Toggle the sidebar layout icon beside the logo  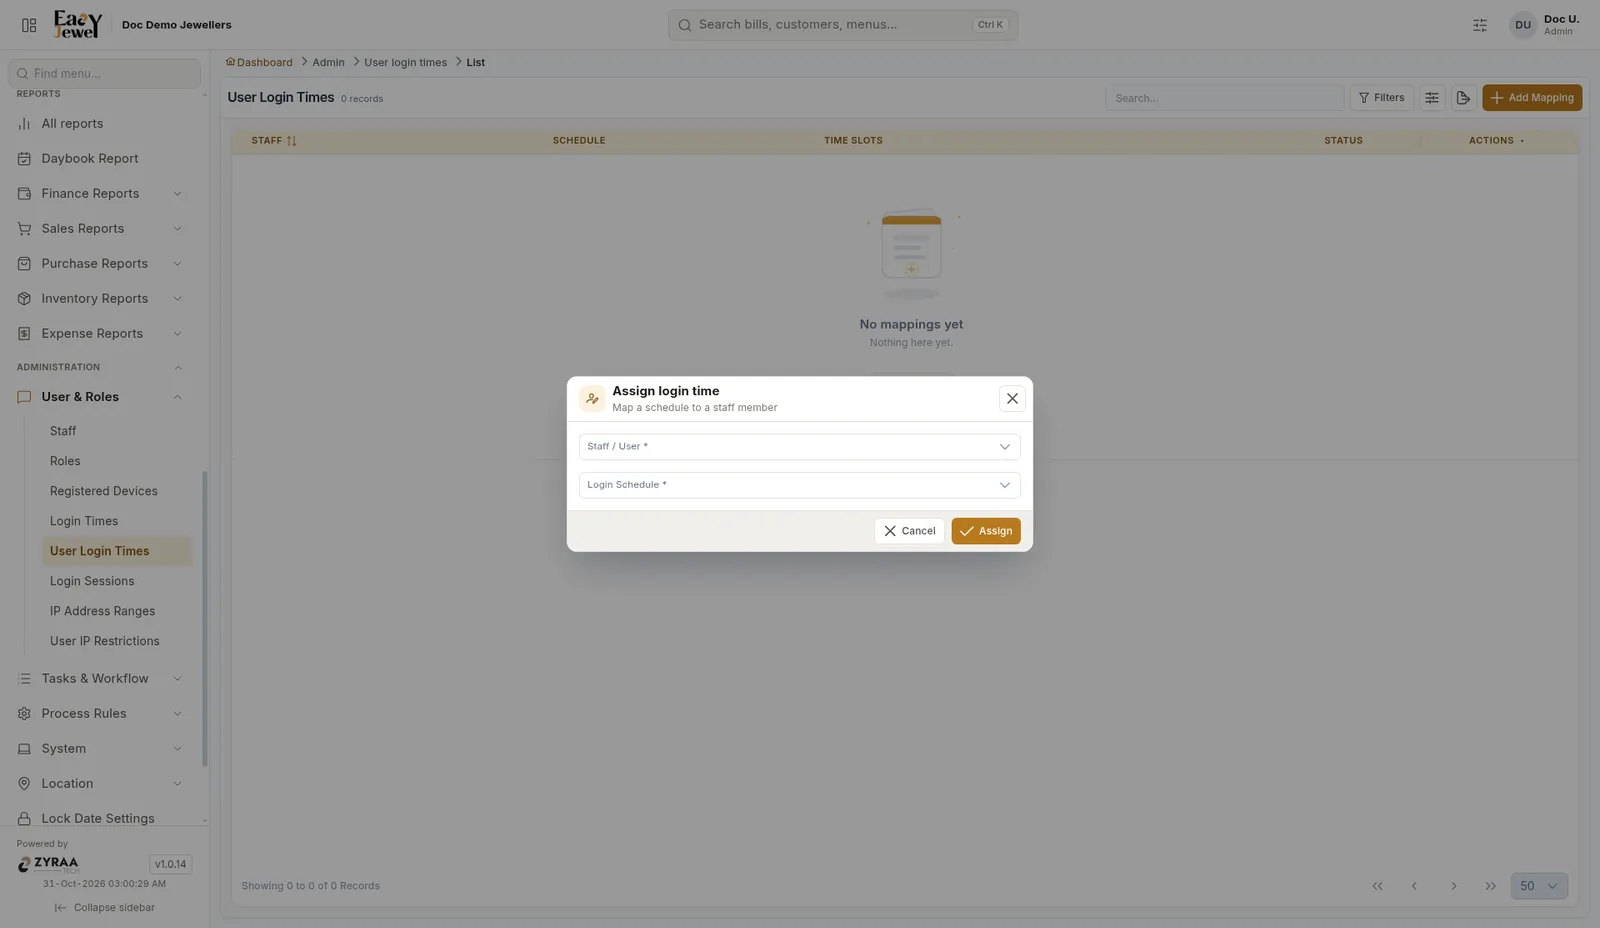[x=29, y=25]
